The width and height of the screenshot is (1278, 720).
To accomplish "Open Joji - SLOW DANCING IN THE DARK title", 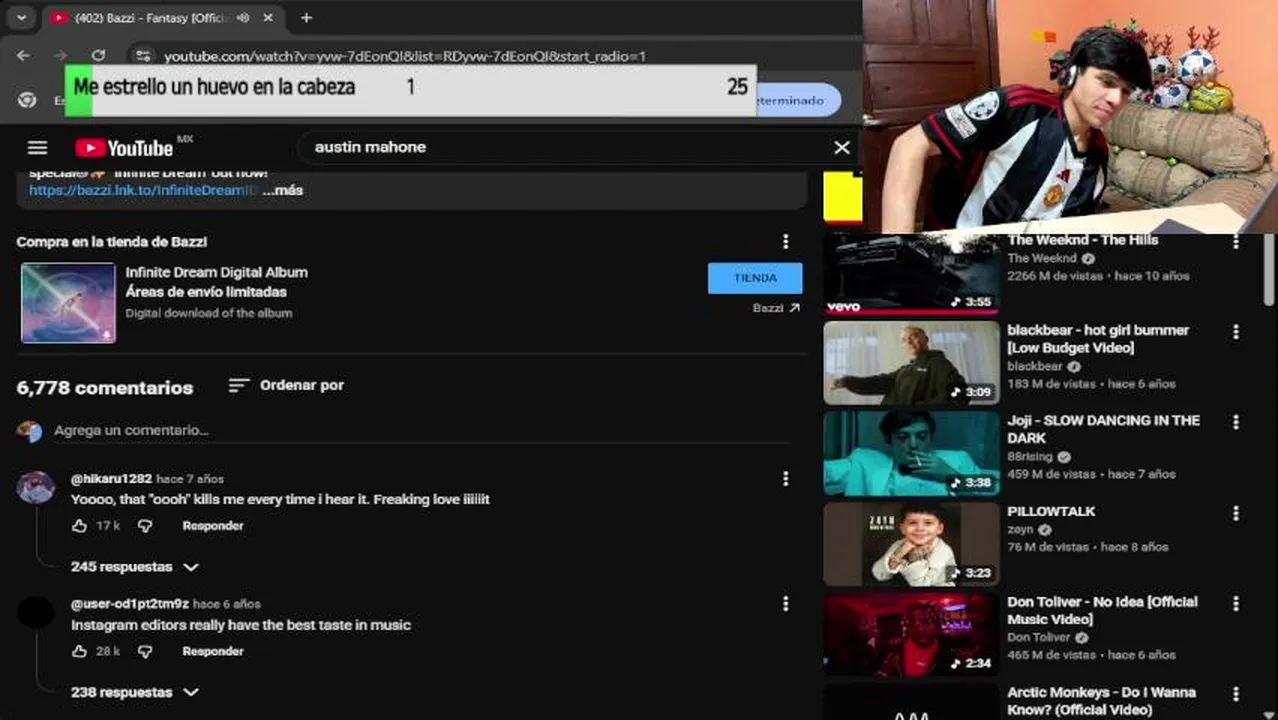I will click(x=1103, y=429).
